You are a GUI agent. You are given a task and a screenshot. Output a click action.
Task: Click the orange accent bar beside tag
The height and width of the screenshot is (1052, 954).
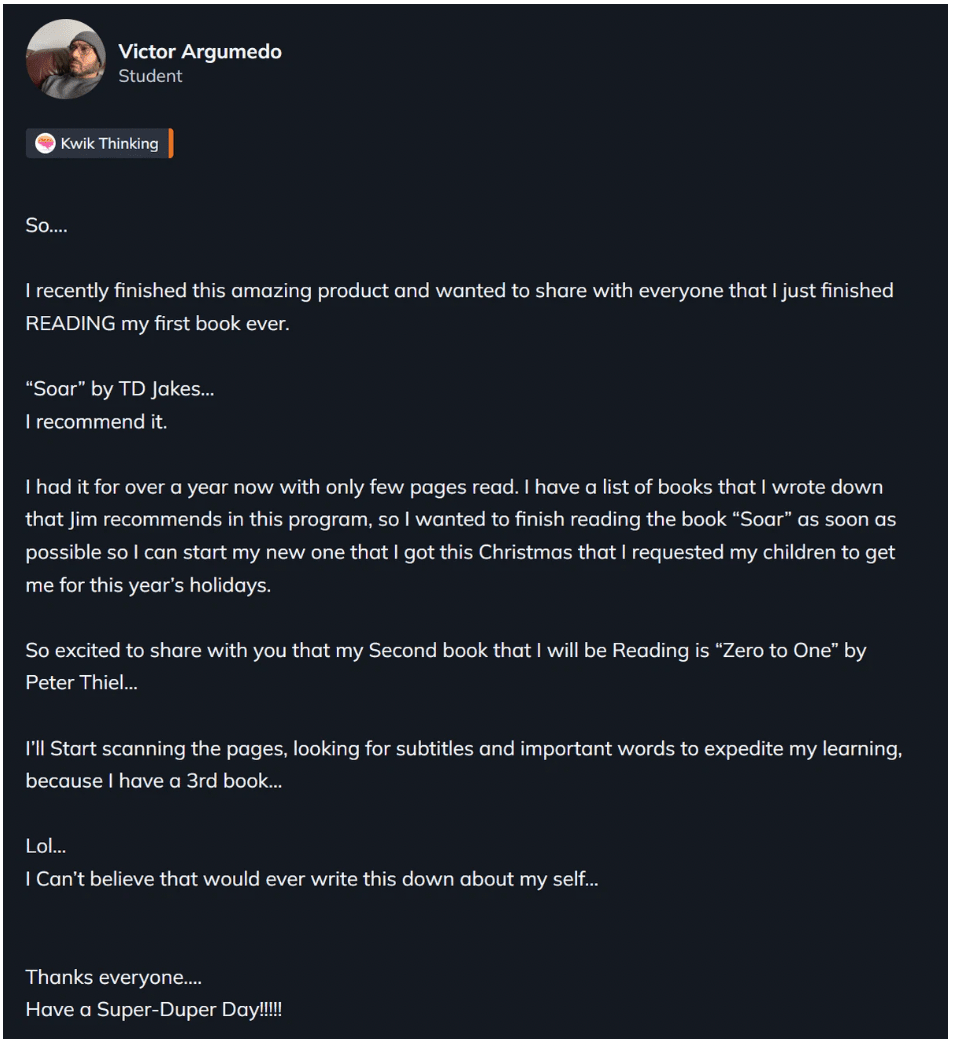click(171, 144)
